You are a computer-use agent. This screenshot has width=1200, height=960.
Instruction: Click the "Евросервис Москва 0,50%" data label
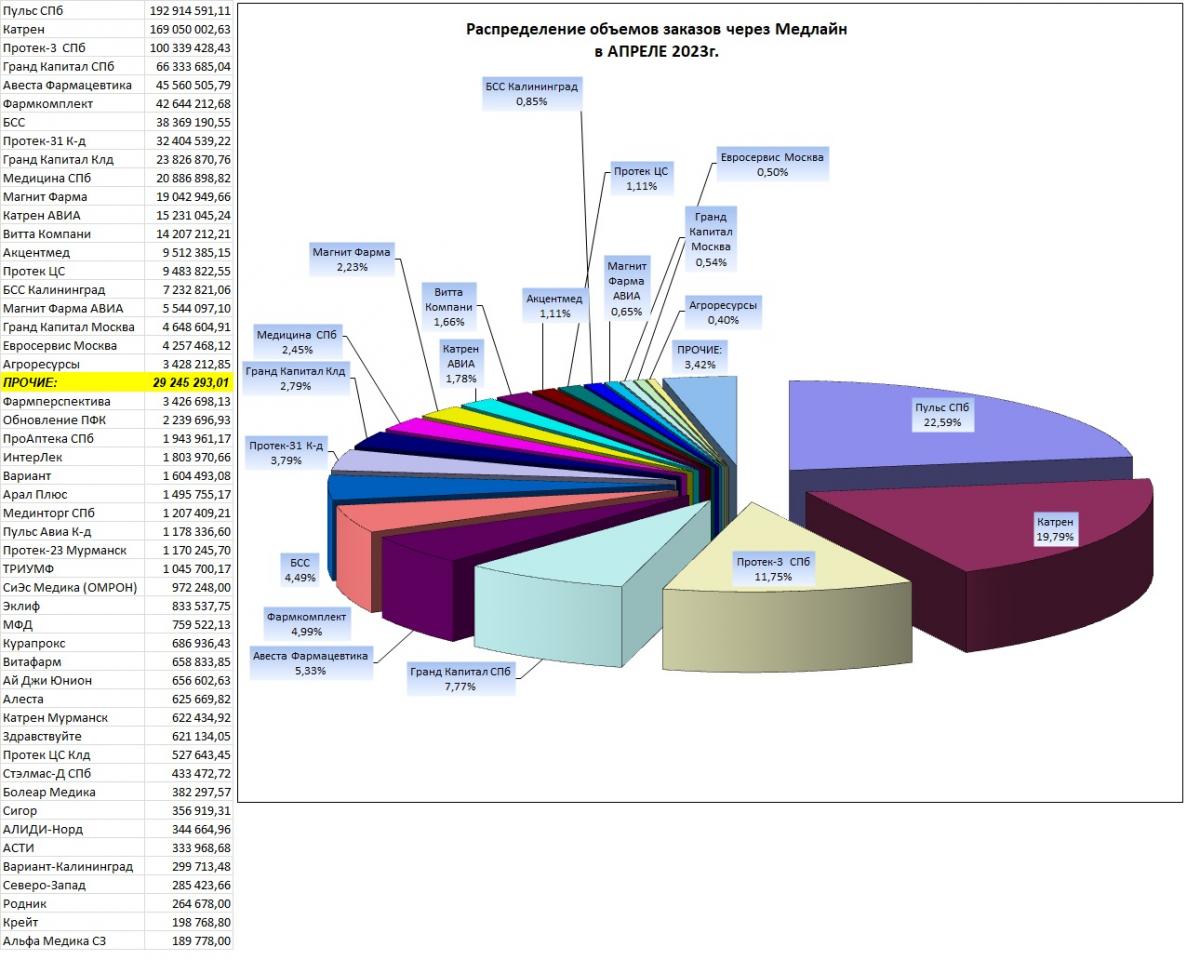(774, 165)
